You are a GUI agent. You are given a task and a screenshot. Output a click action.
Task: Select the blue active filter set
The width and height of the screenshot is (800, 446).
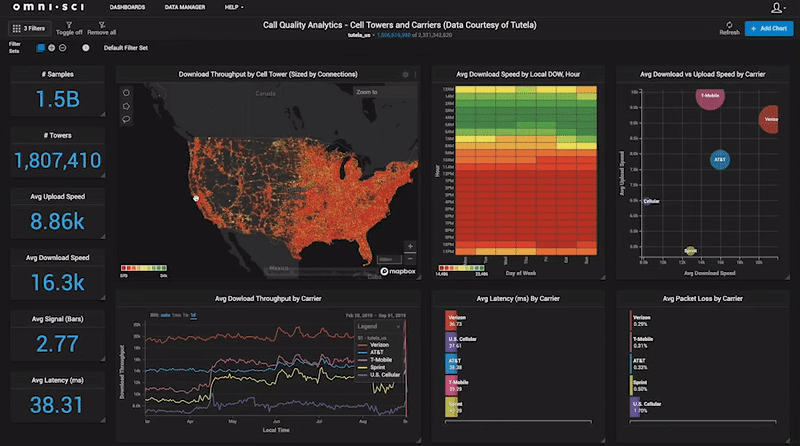click(x=40, y=48)
